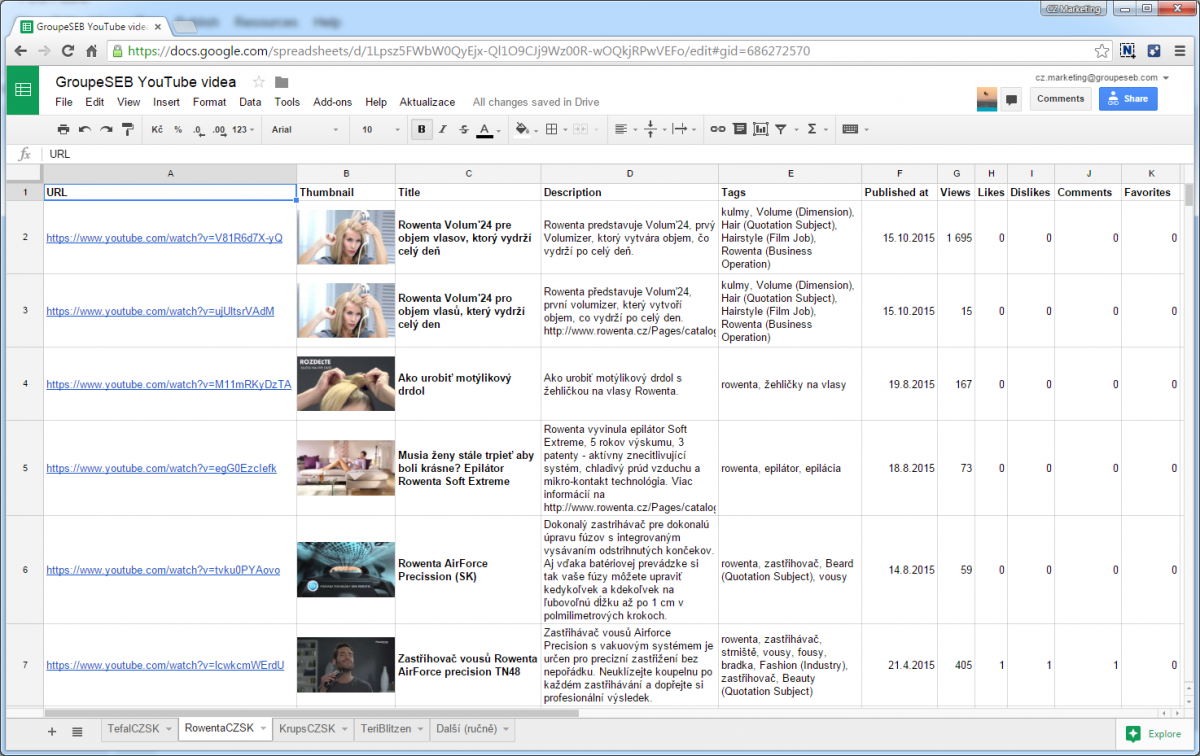The image size is (1200, 756).
Task: Insert a chart using toolbar icon
Action: tap(761, 129)
